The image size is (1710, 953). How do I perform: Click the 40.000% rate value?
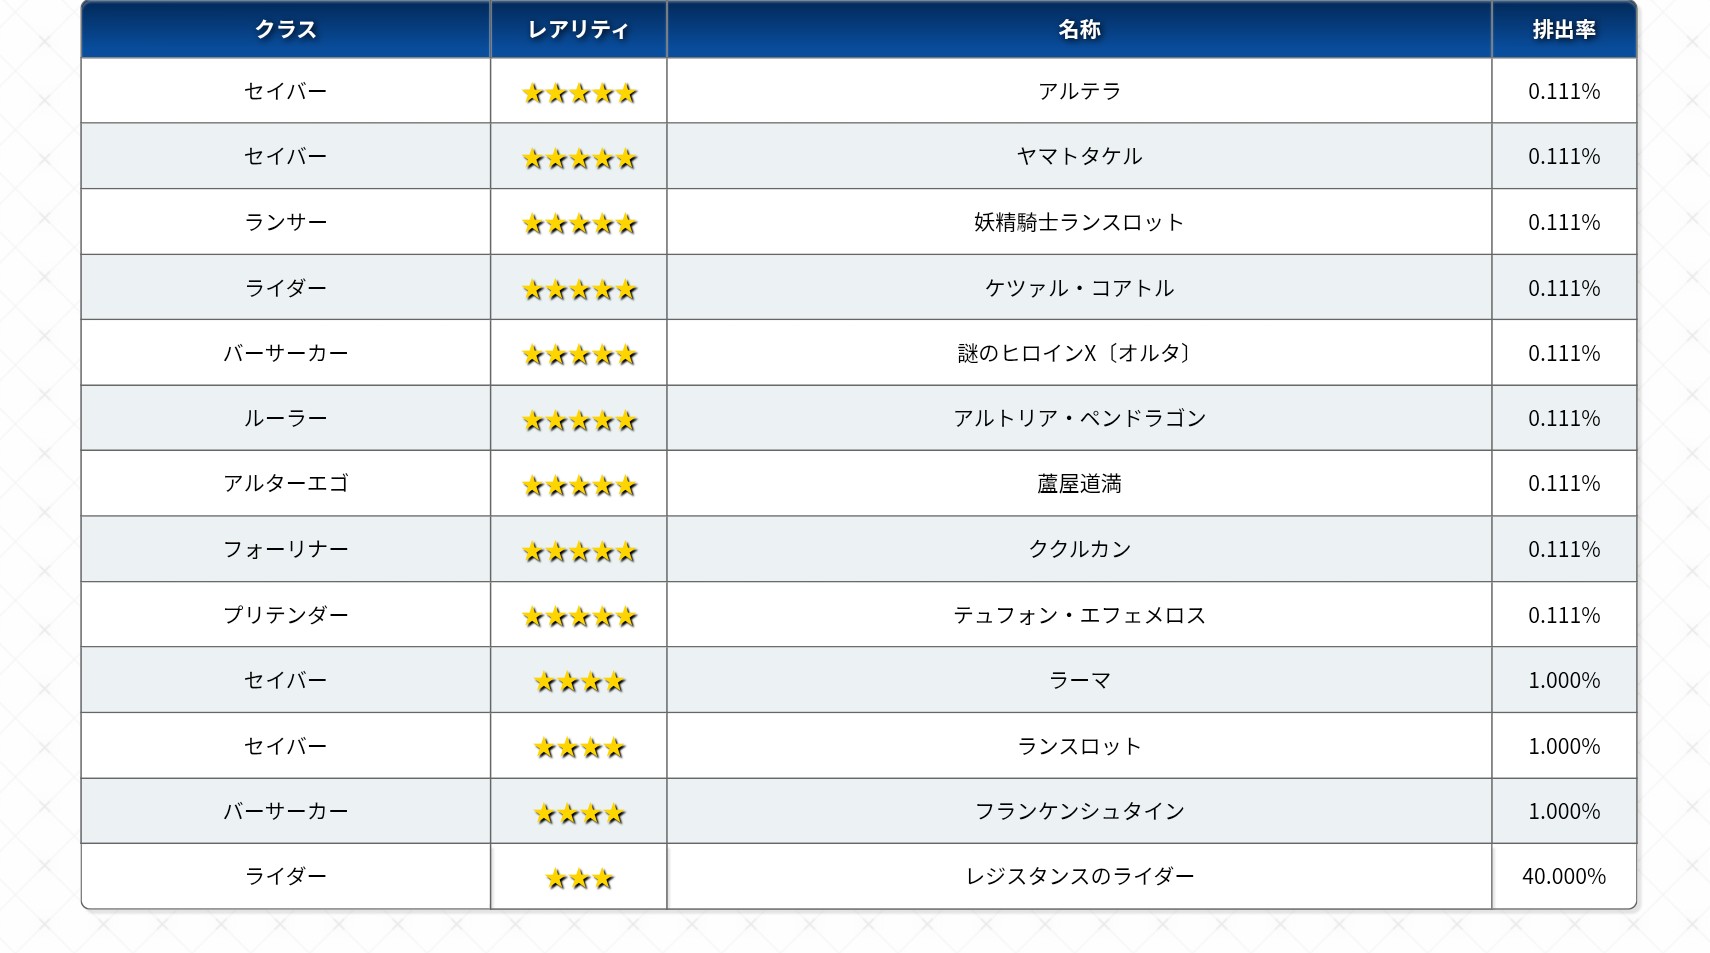pos(1563,876)
